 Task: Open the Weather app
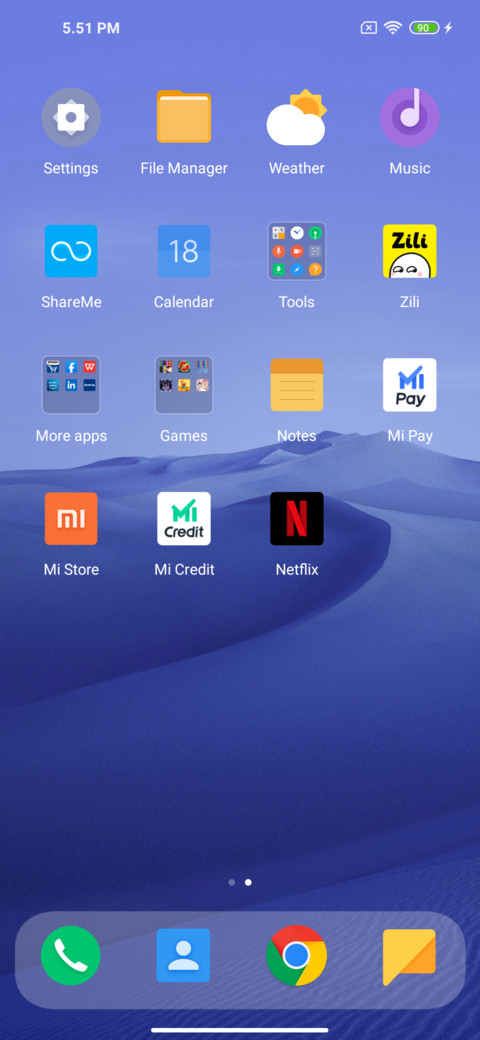click(296, 117)
